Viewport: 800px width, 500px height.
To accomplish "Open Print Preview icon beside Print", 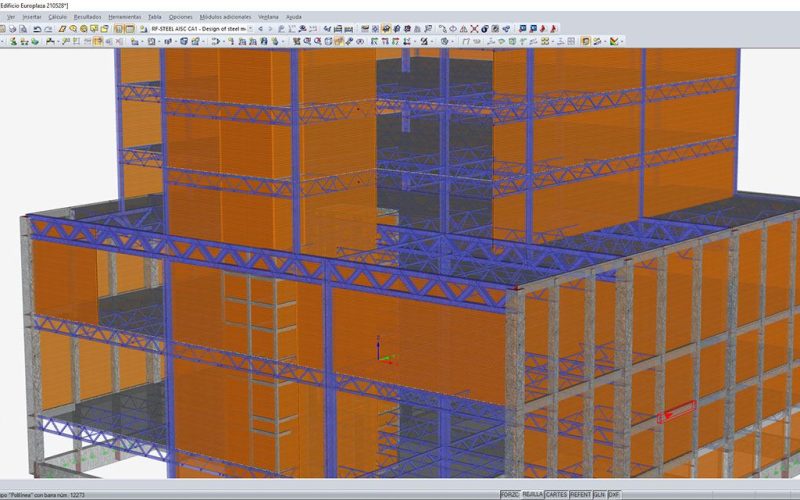I will tap(23, 29).
